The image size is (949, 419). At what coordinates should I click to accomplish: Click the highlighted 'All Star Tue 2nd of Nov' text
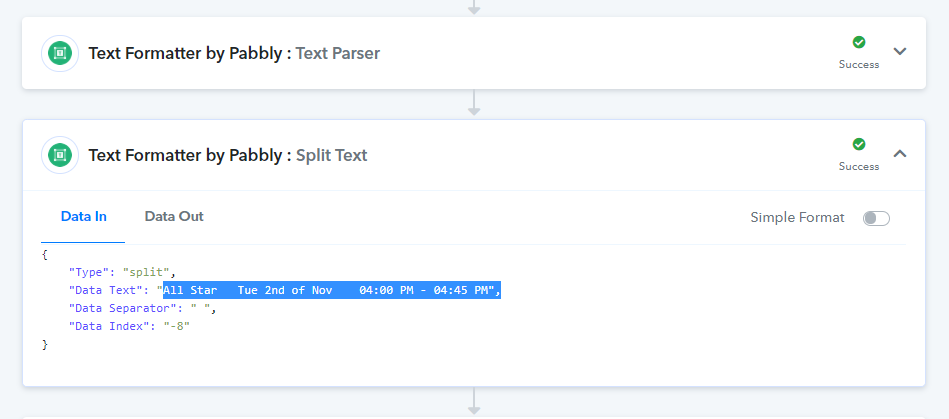(x=248, y=291)
